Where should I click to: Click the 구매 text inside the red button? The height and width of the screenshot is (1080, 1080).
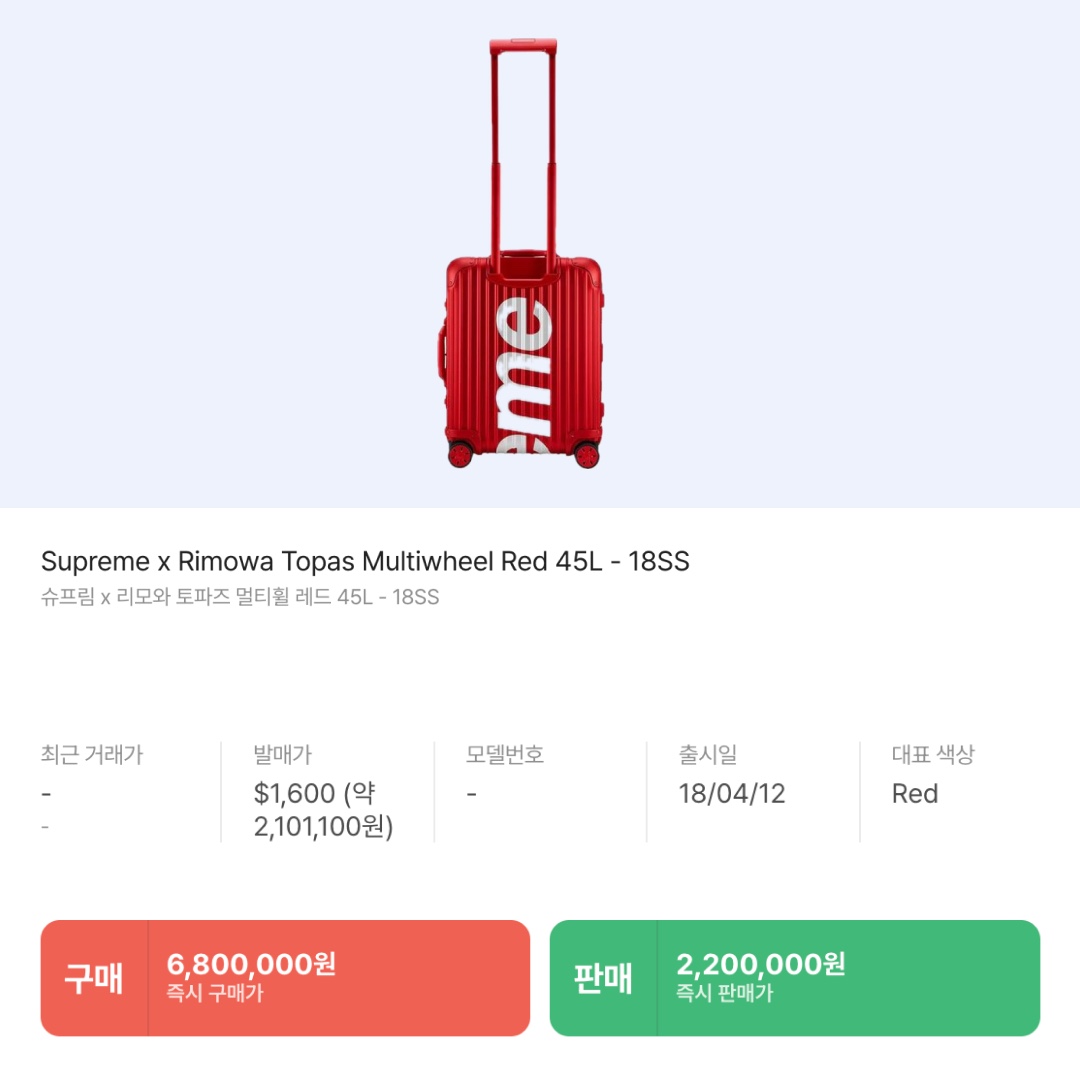pyautogui.click(x=92, y=980)
